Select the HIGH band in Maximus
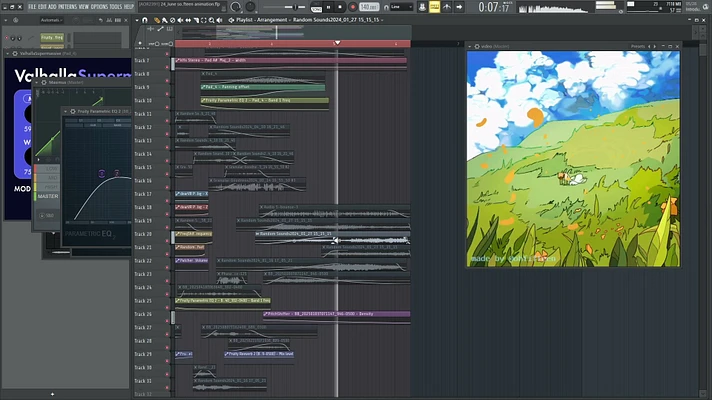 (x=48, y=187)
